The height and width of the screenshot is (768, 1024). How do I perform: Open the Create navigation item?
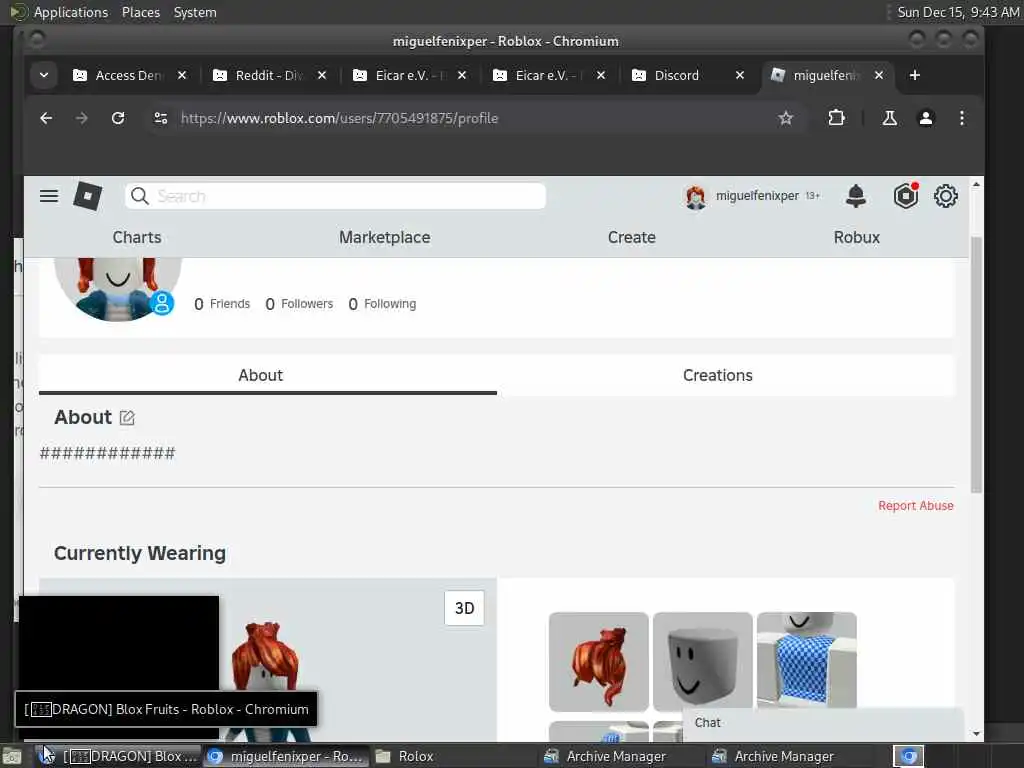(x=632, y=237)
